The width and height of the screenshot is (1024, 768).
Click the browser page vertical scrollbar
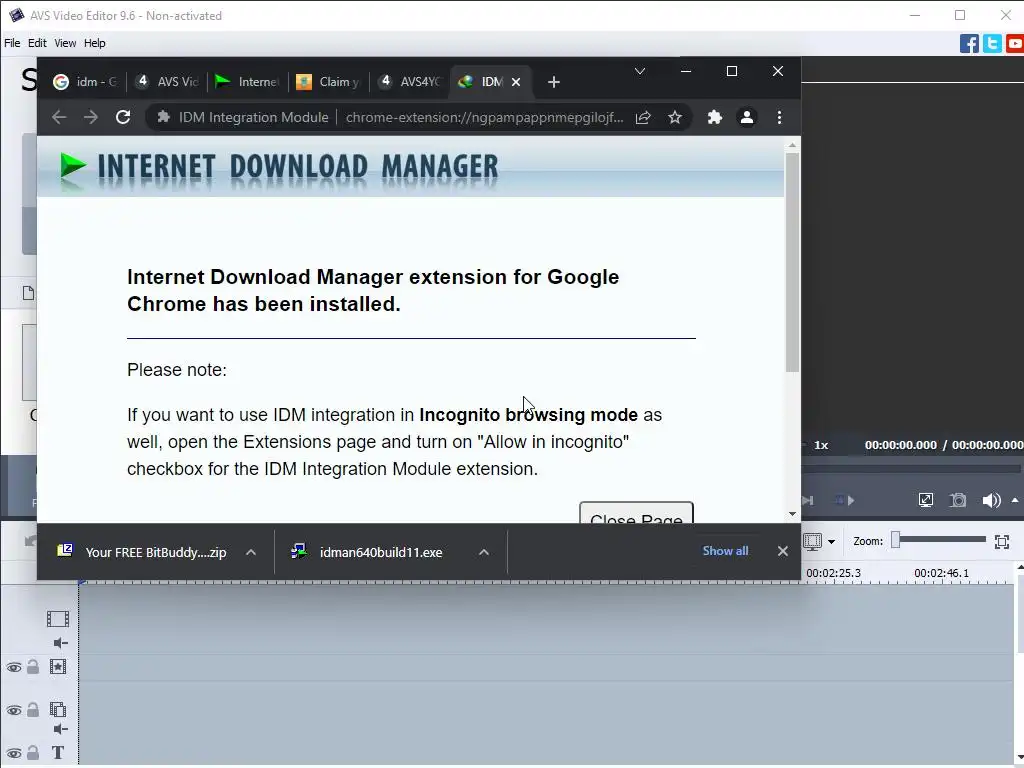792,263
